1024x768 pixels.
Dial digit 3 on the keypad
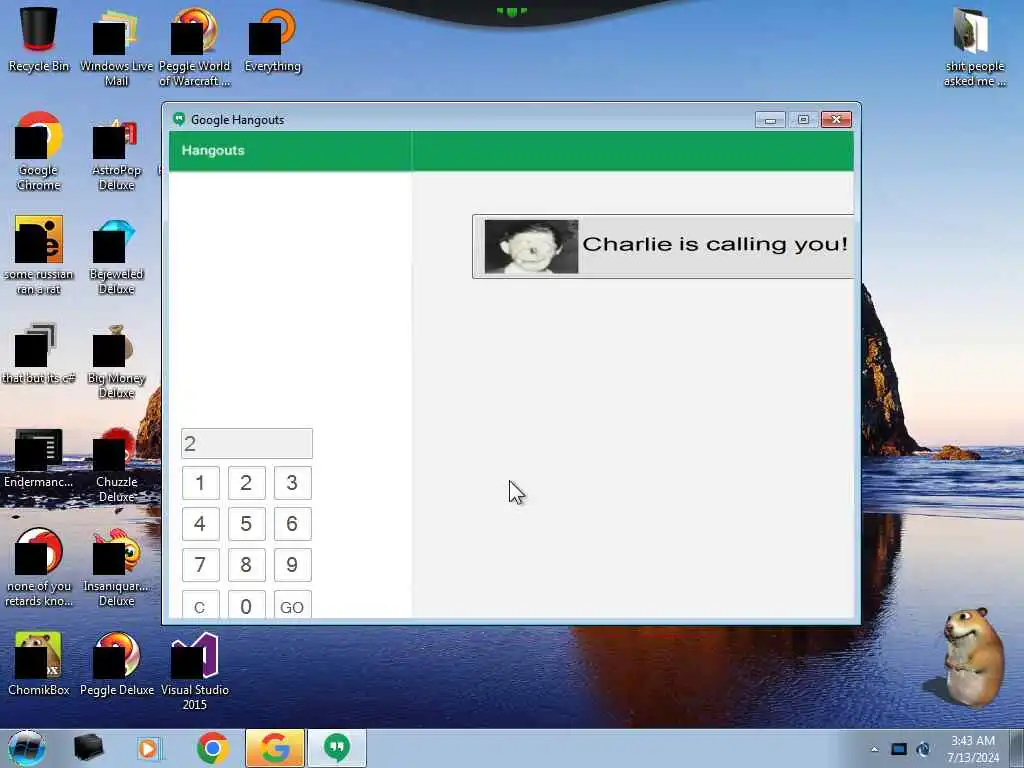coord(293,483)
